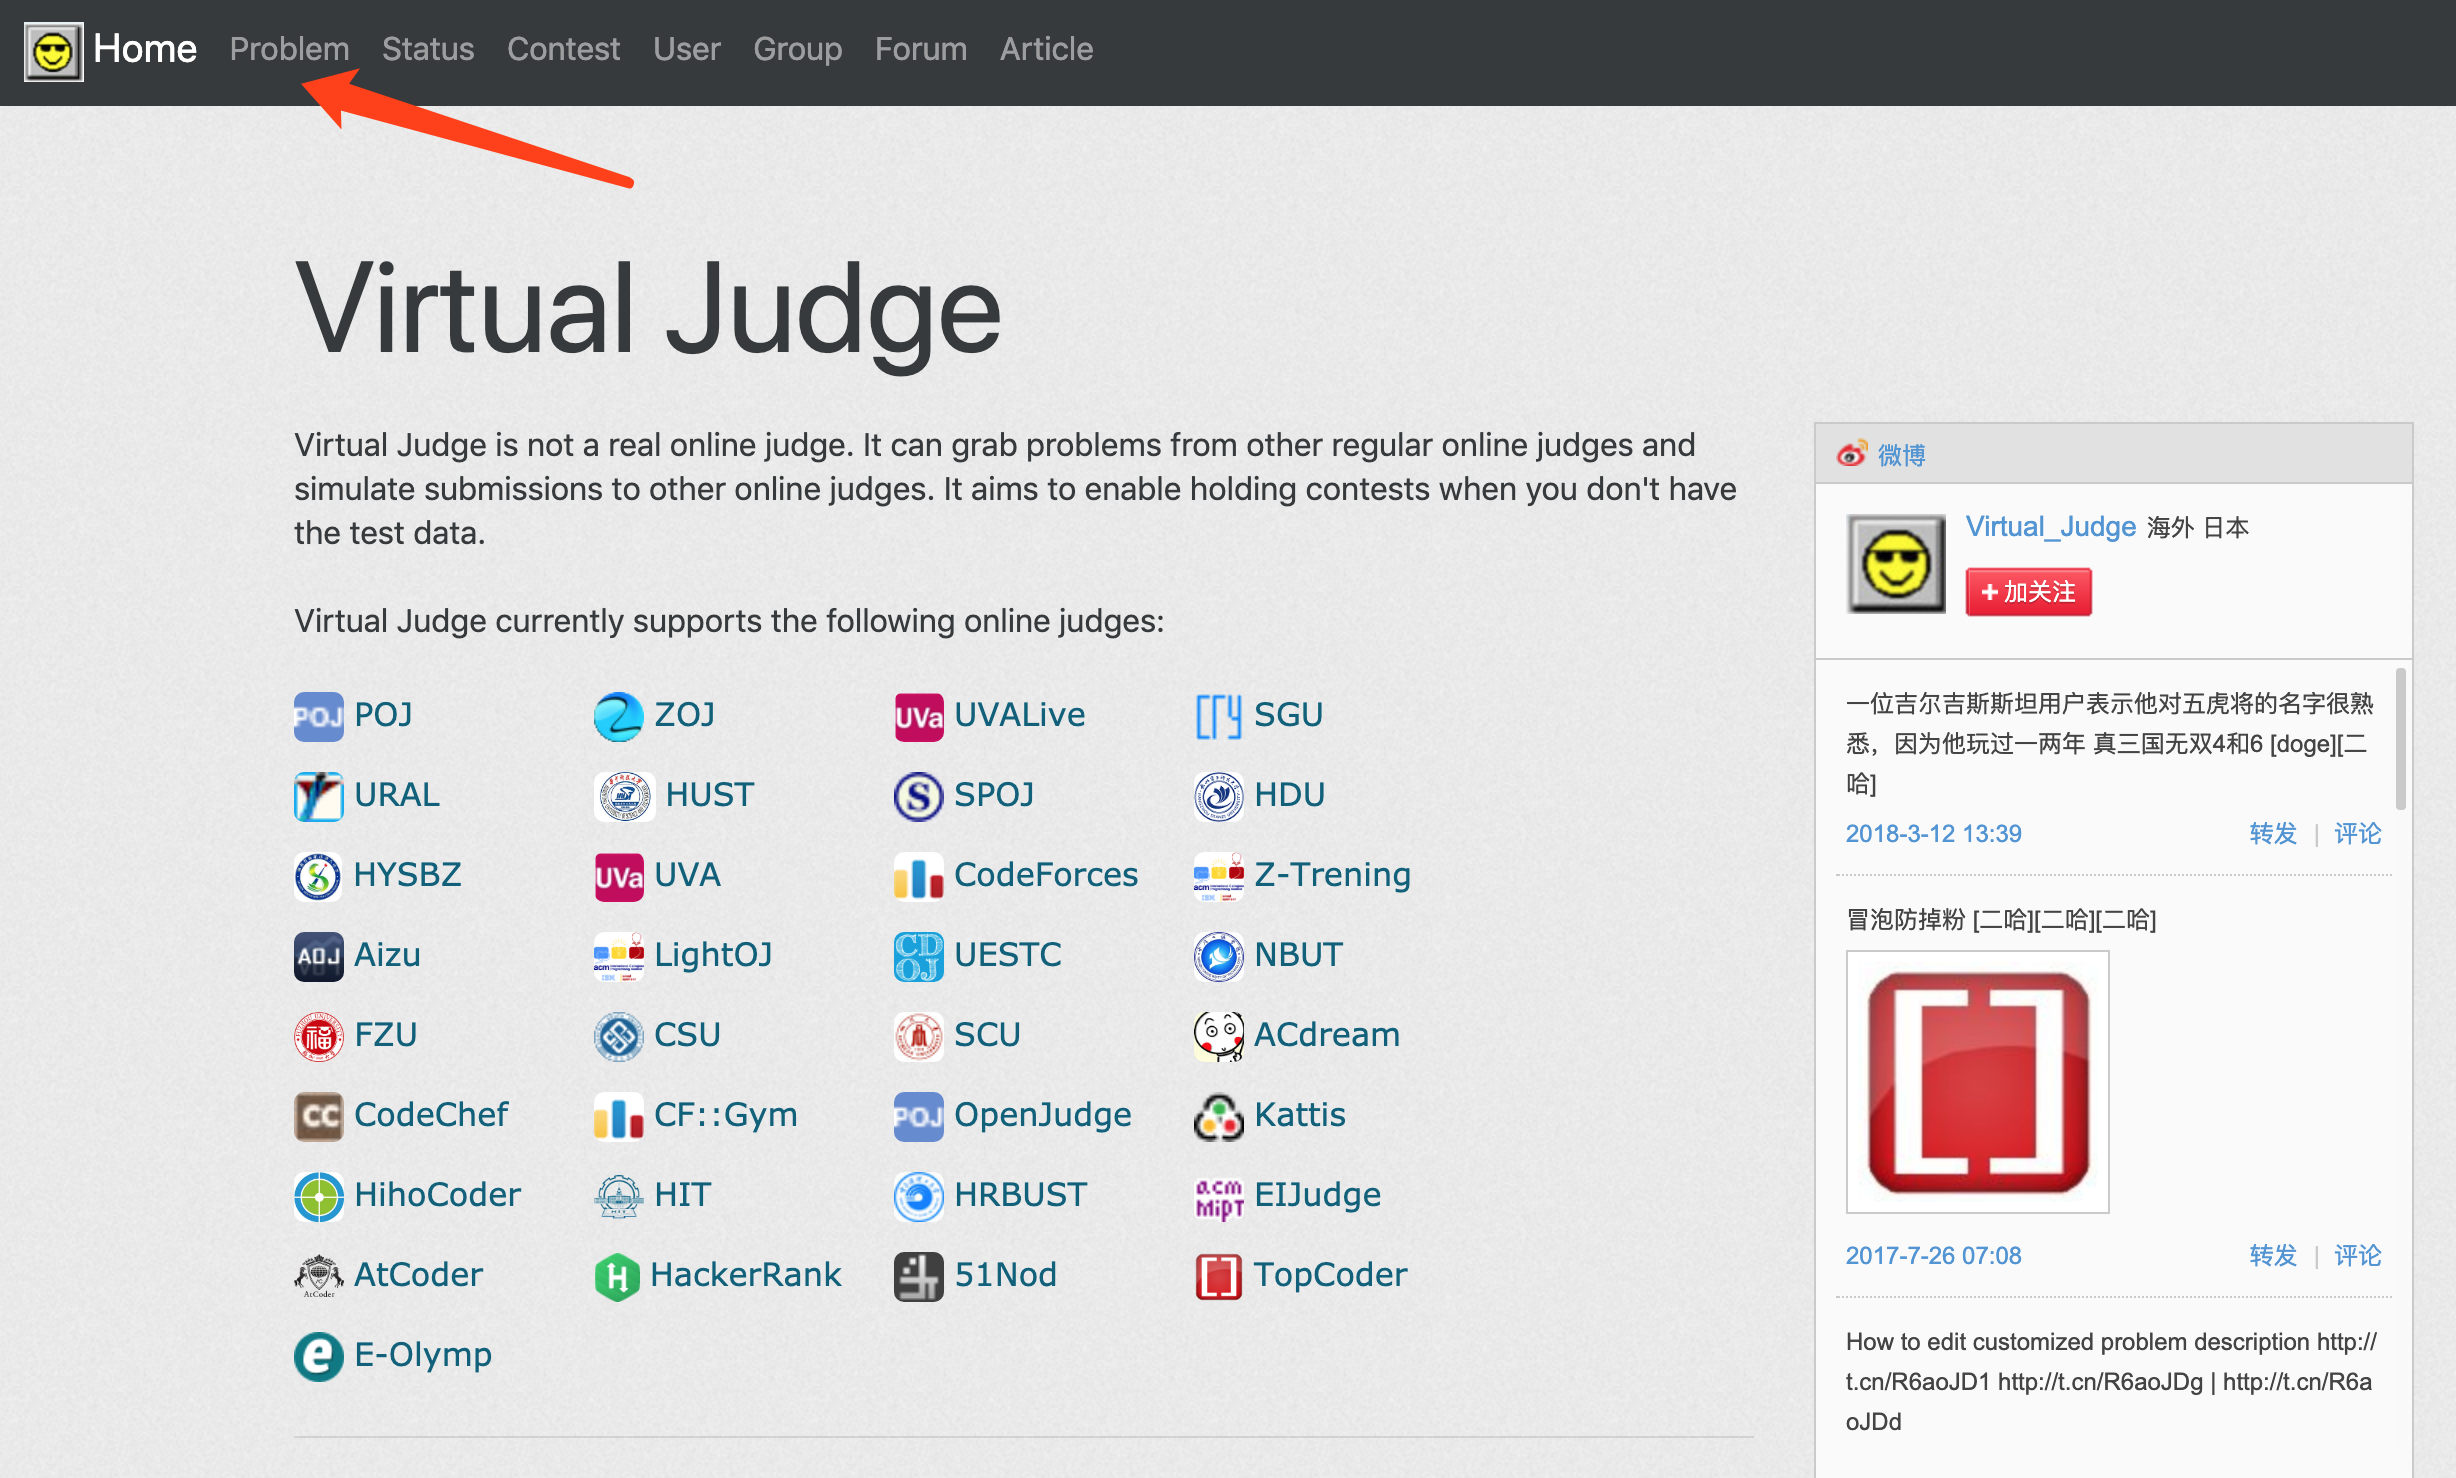
Task: Click the 微博 header link in widget
Action: click(1901, 455)
